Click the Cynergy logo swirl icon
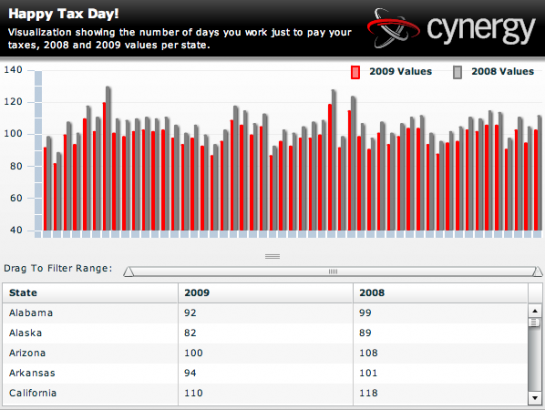 (394, 28)
